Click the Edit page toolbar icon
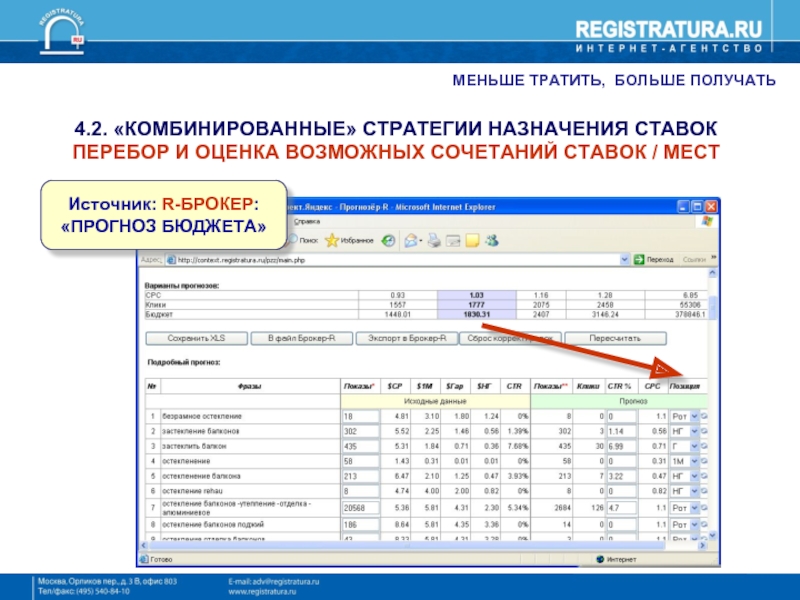This screenshot has width=800, height=600. point(453,240)
